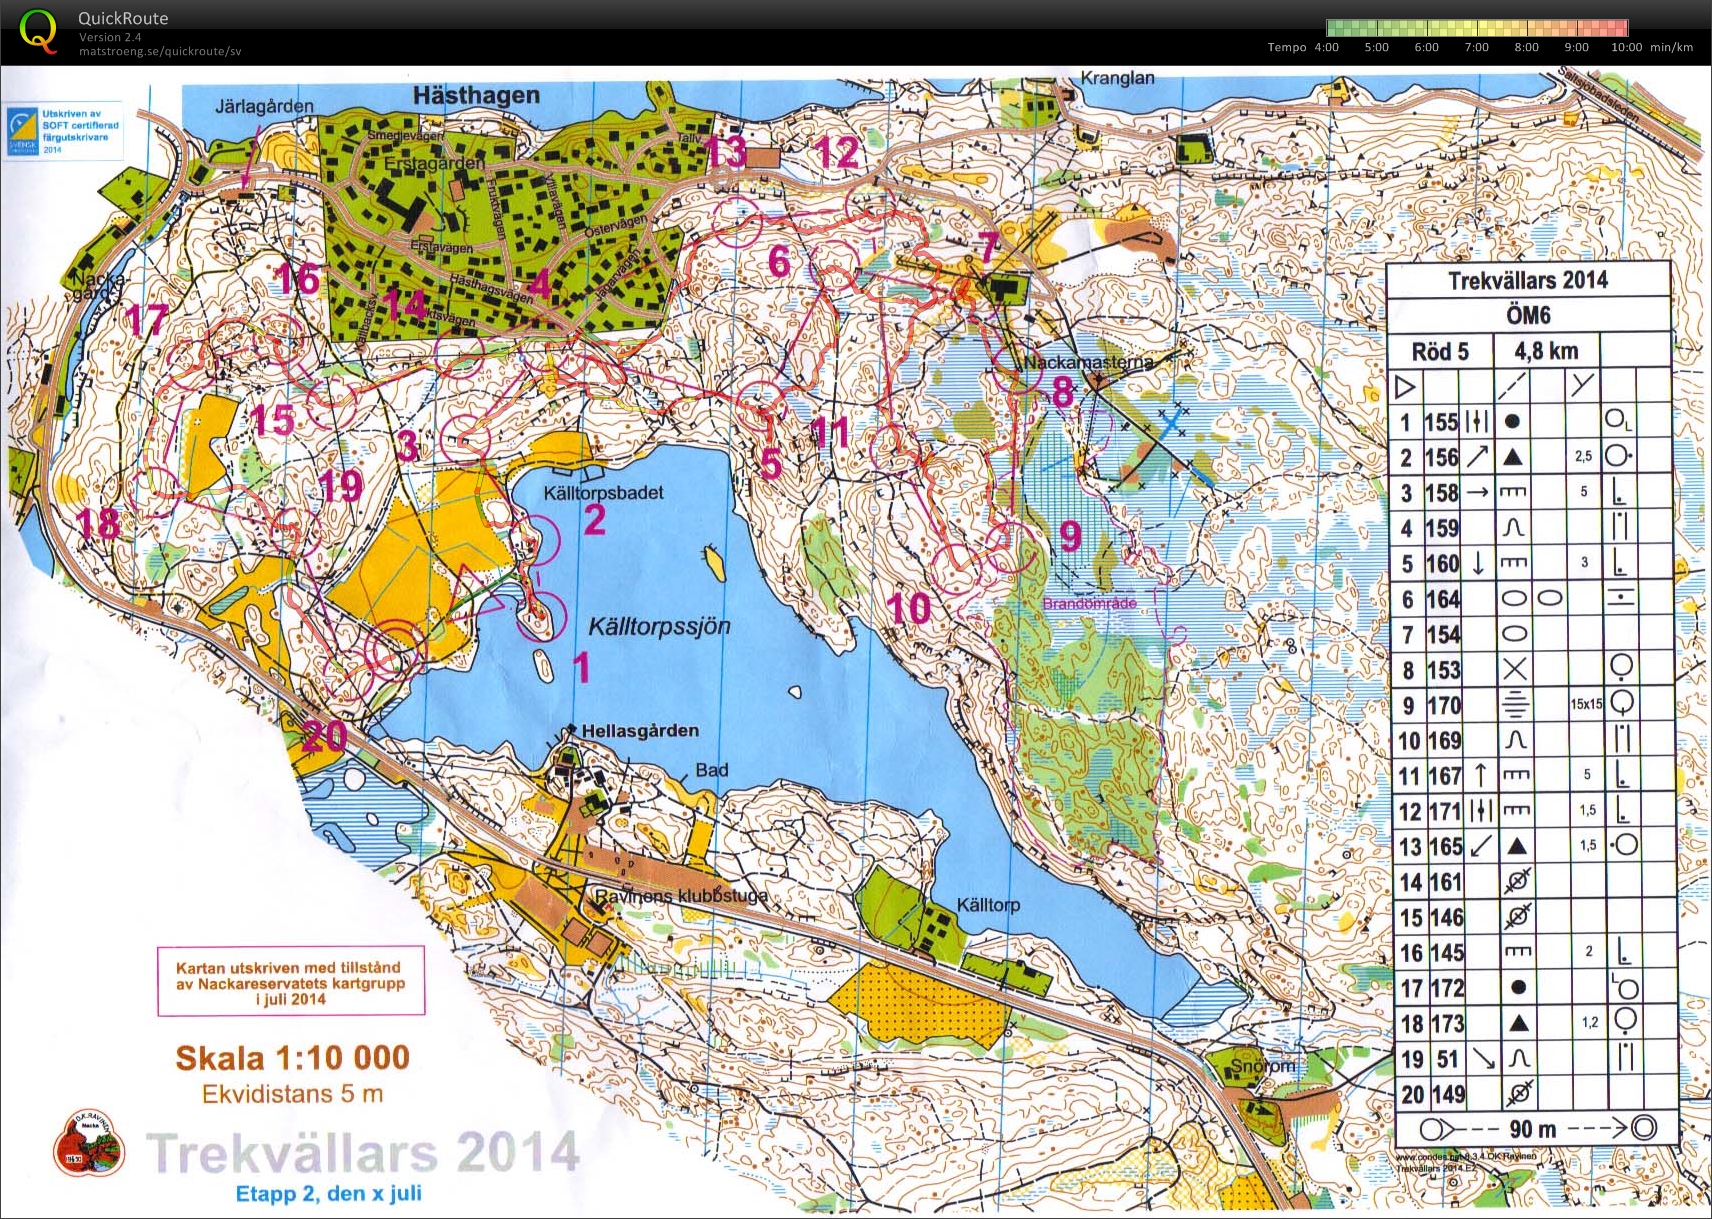This screenshot has height=1219, width=1712.
Task: Click the 'Kranglan' map label
Action: (1117, 78)
